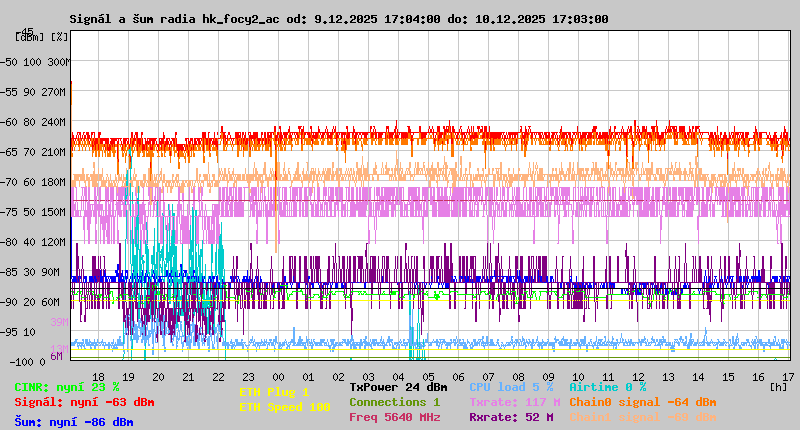
Task: Click the CPU load 5 % legend
Action: coord(511,387)
